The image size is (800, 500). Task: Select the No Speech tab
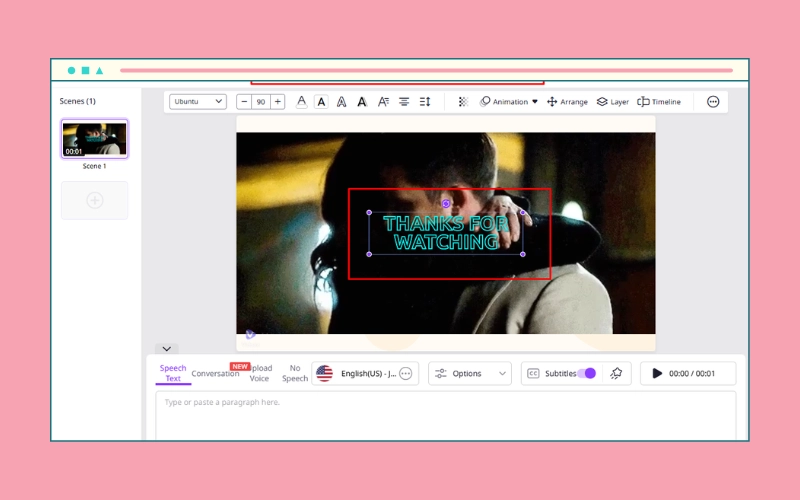295,373
